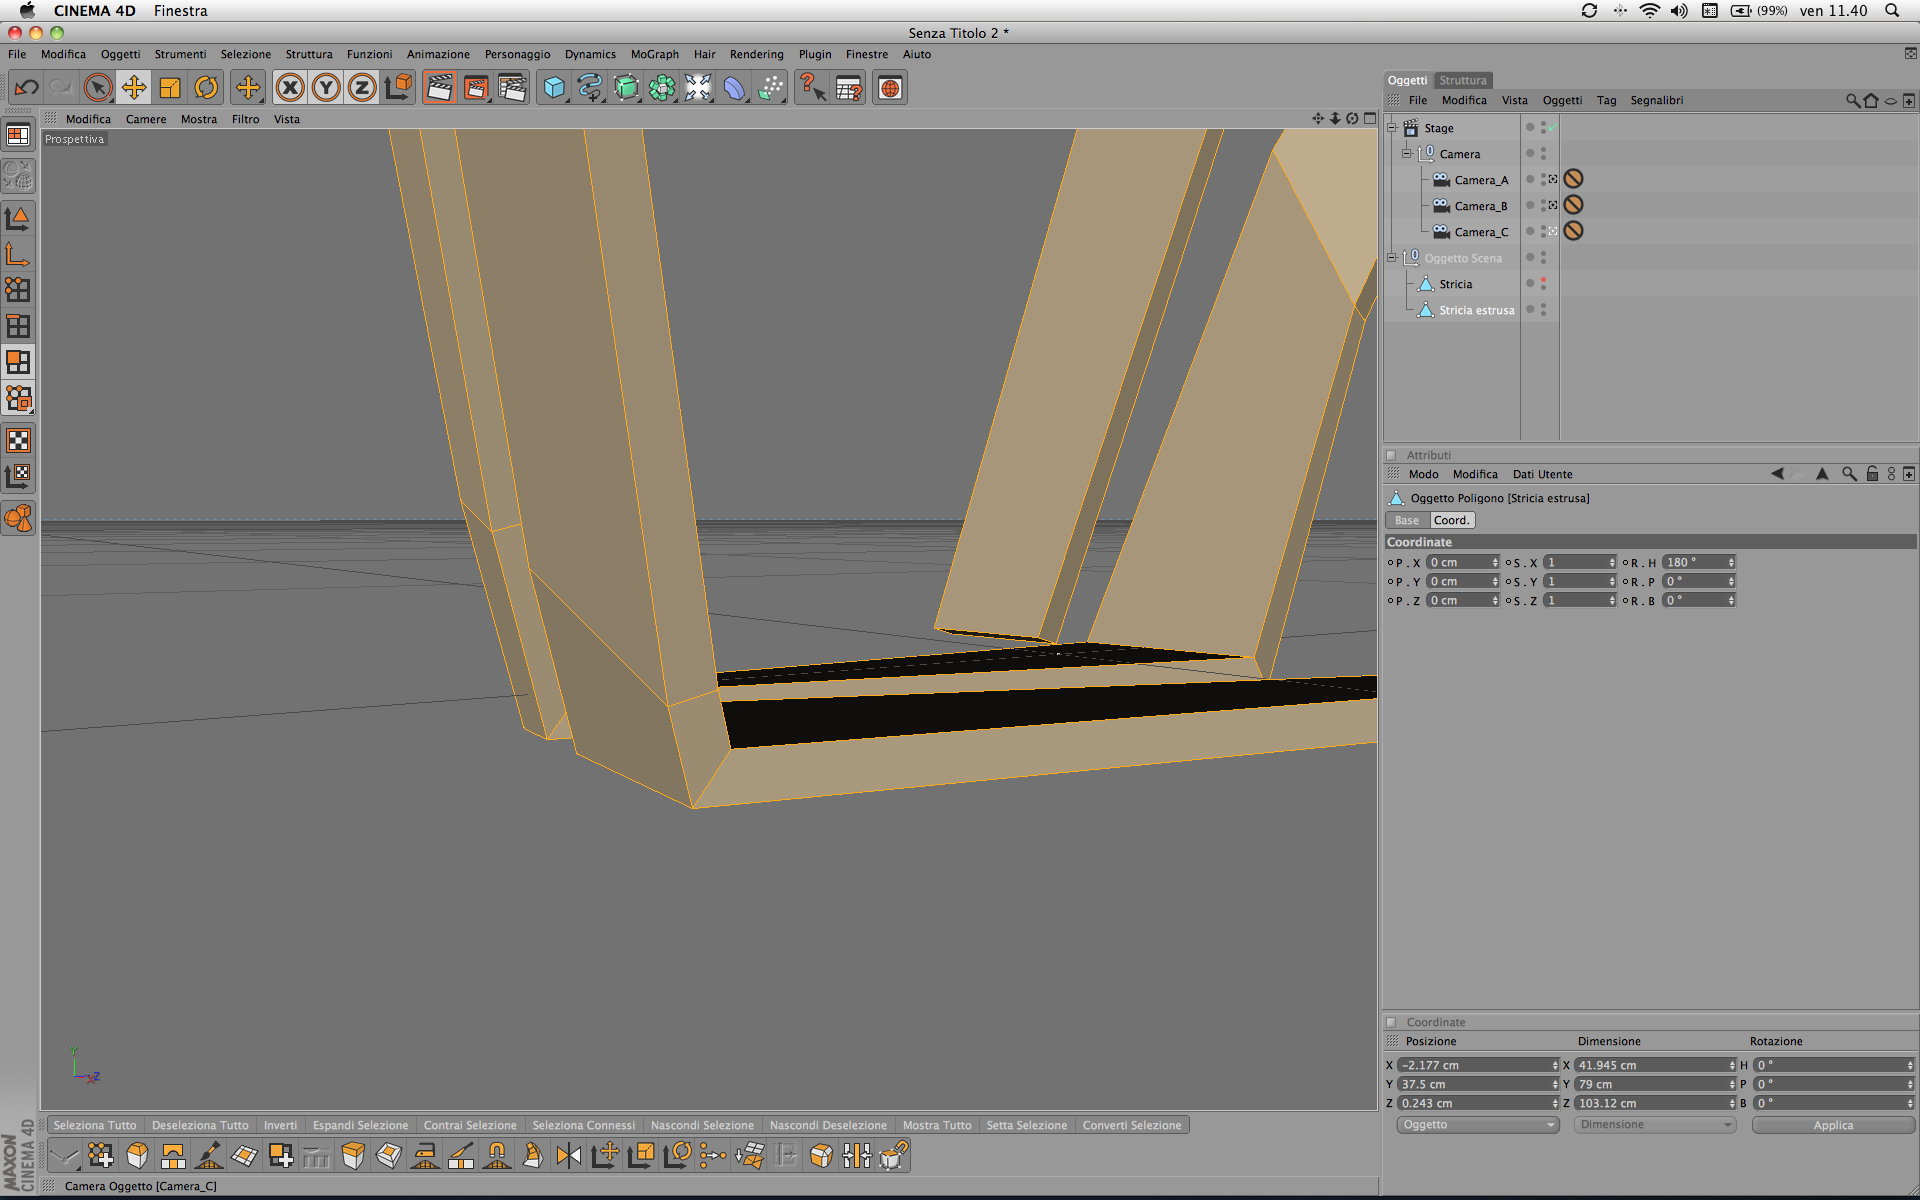Select the Rotate tool icon
The height and width of the screenshot is (1200, 1920).
pos(206,88)
